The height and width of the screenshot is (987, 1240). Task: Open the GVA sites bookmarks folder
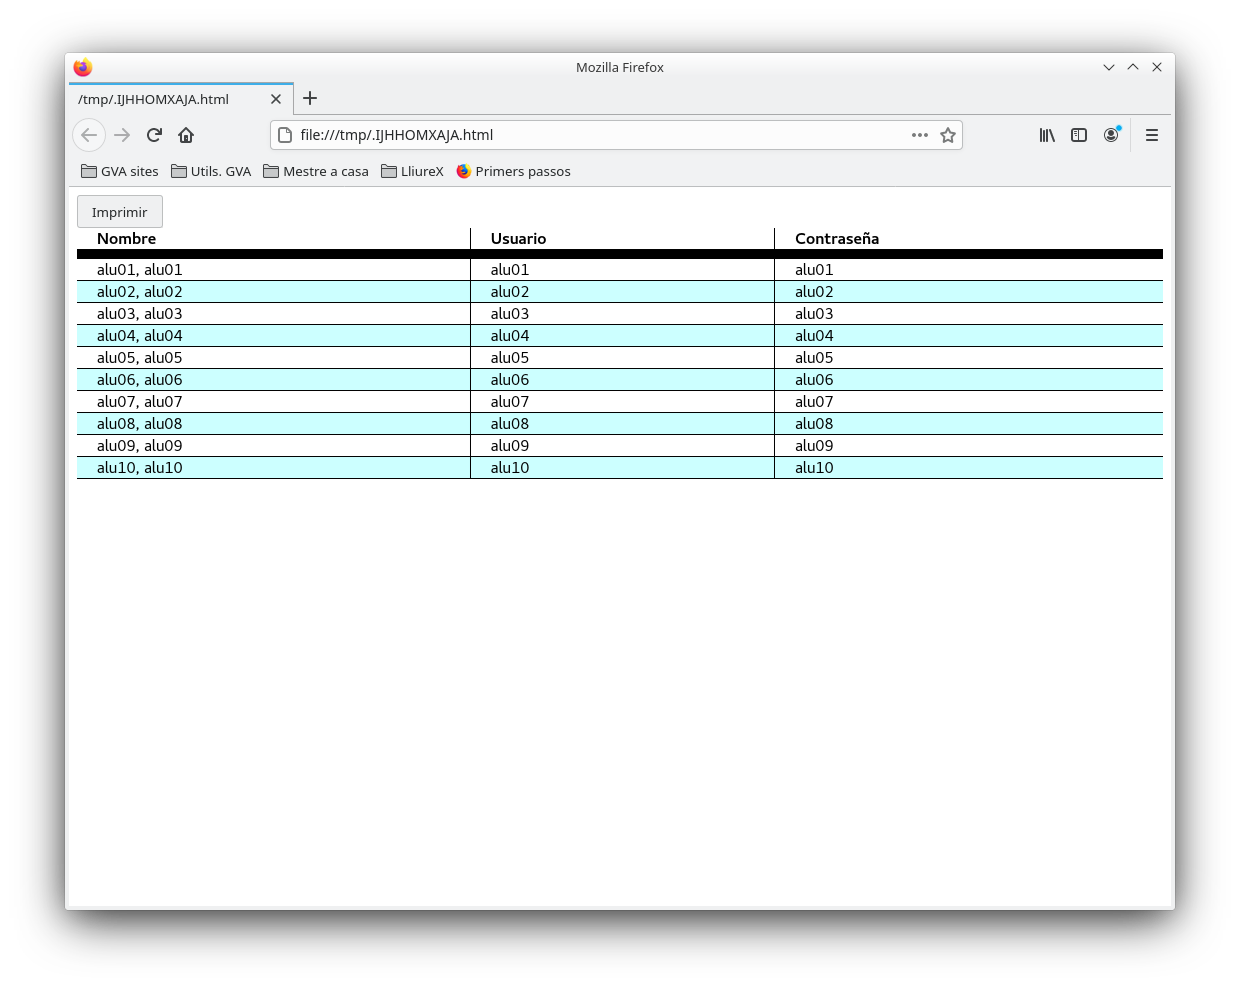tap(120, 171)
